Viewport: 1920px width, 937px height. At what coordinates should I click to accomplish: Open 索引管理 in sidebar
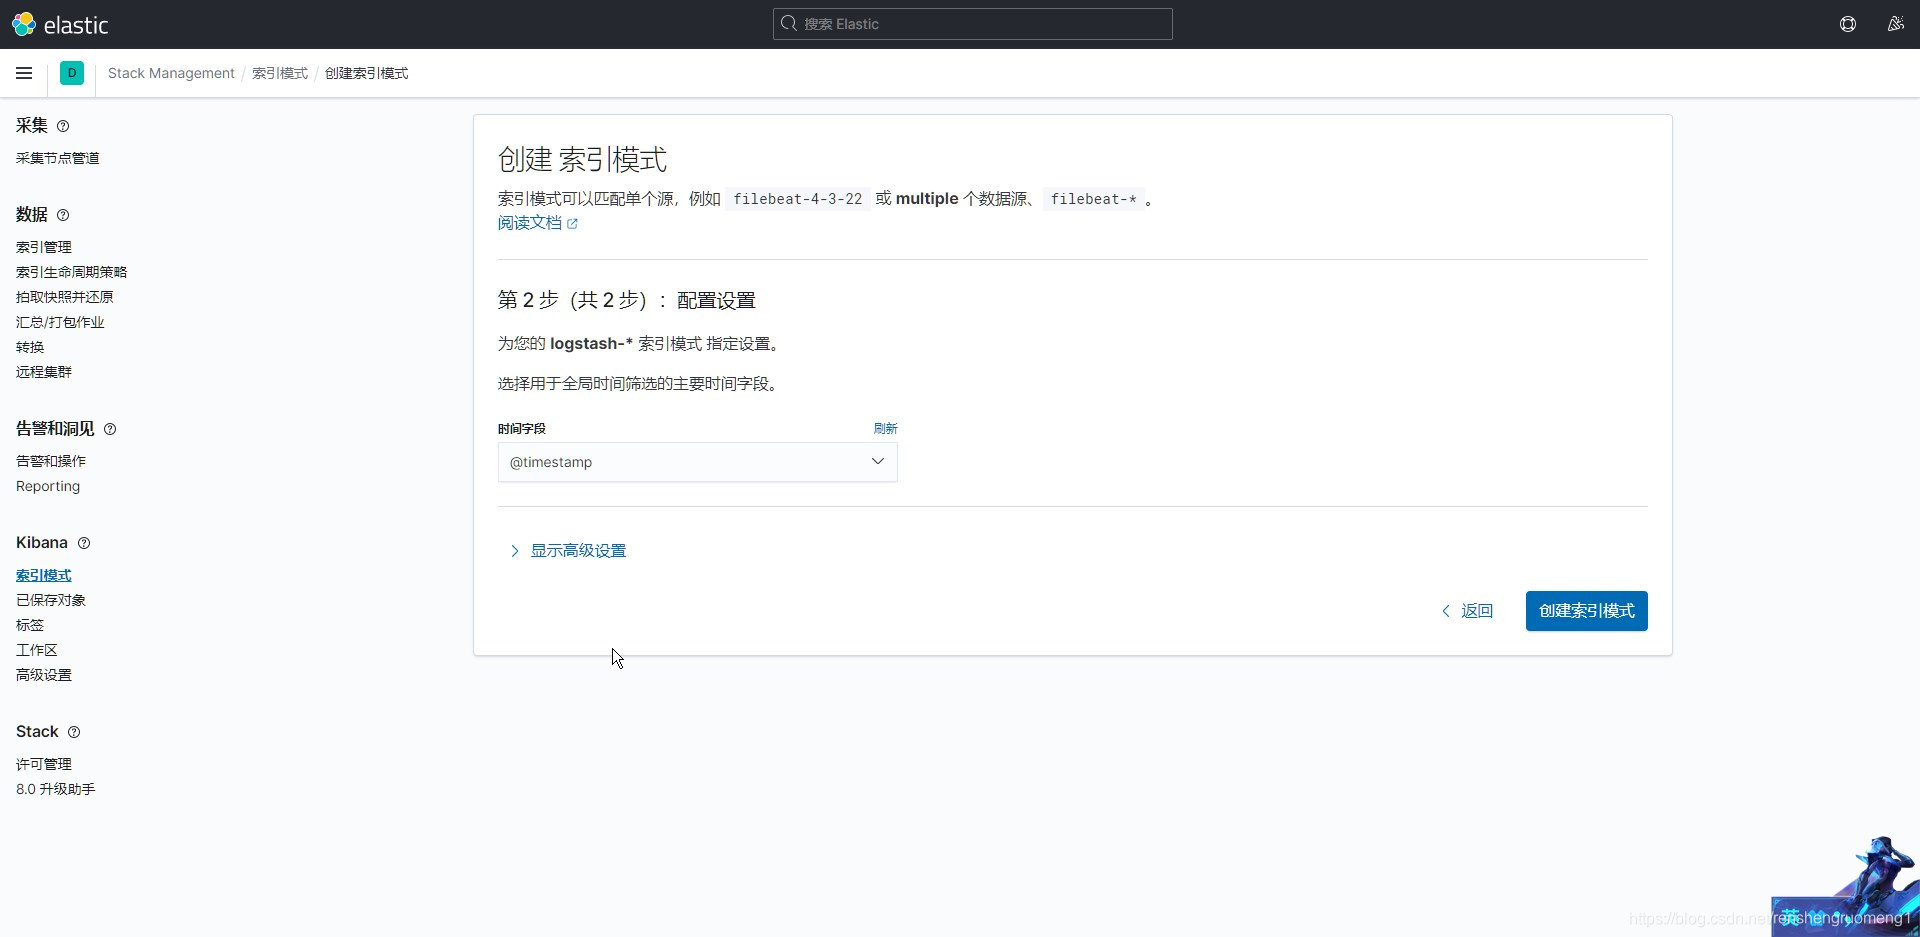pyautogui.click(x=44, y=247)
